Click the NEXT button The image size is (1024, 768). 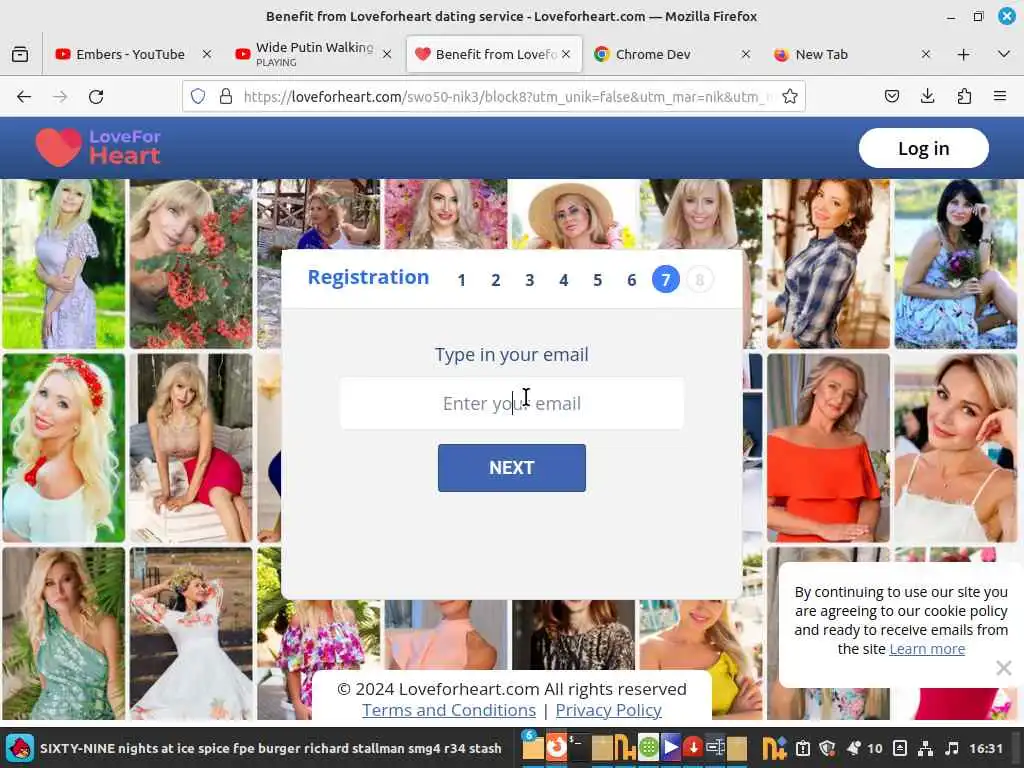click(512, 468)
